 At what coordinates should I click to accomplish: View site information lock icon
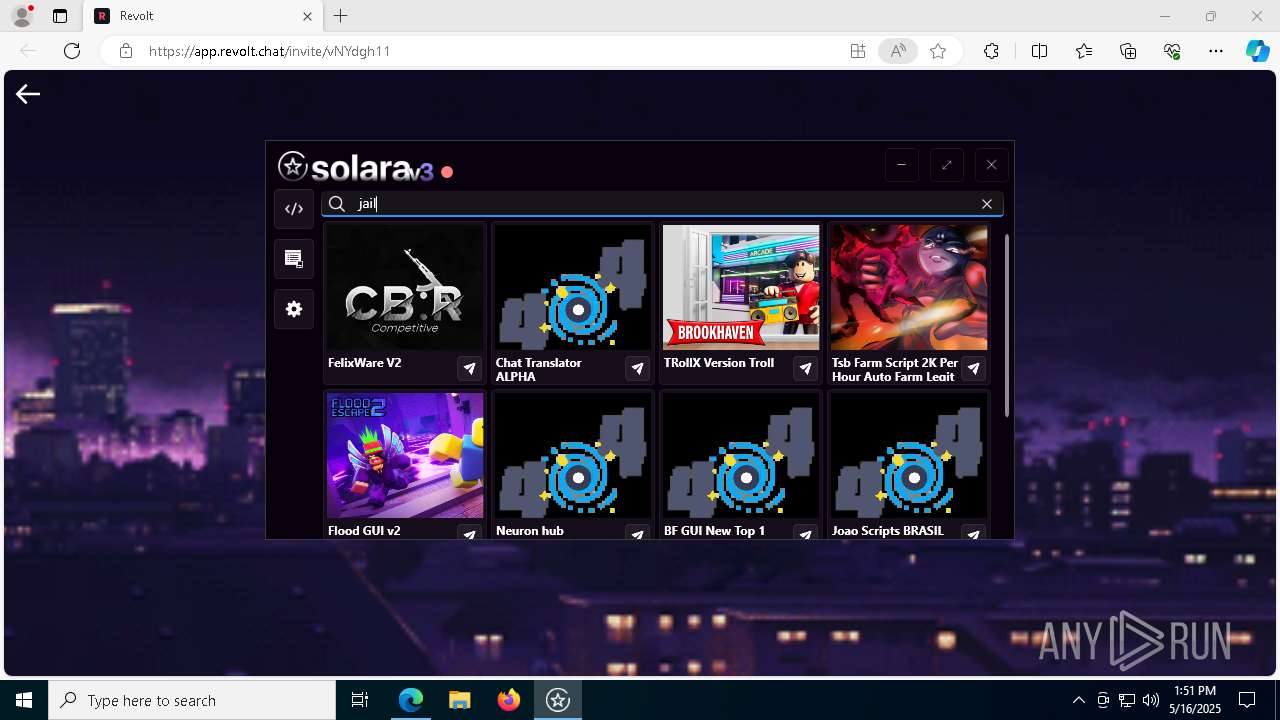tap(125, 51)
